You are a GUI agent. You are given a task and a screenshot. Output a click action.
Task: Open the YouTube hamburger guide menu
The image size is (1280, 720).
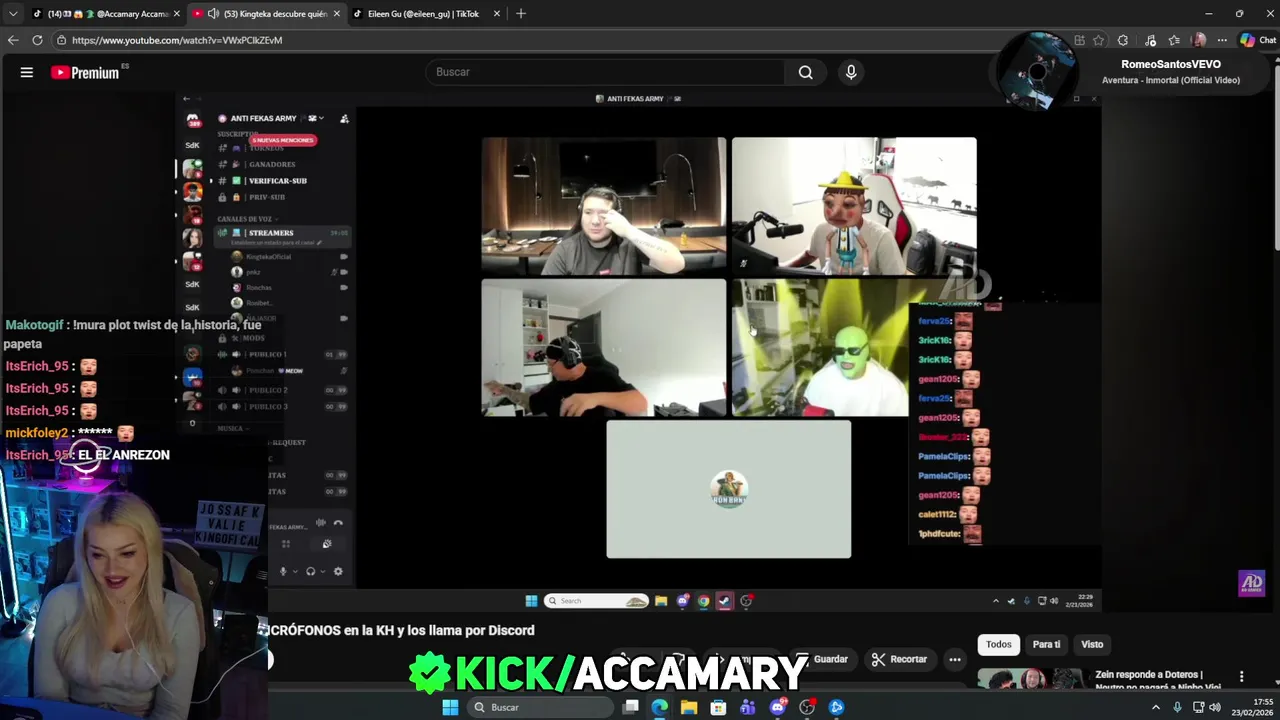click(27, 72)
